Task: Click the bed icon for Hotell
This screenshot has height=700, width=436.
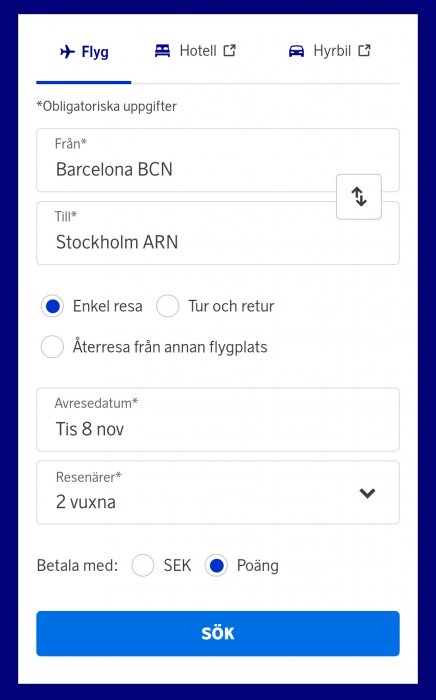Action: (162, 51)
